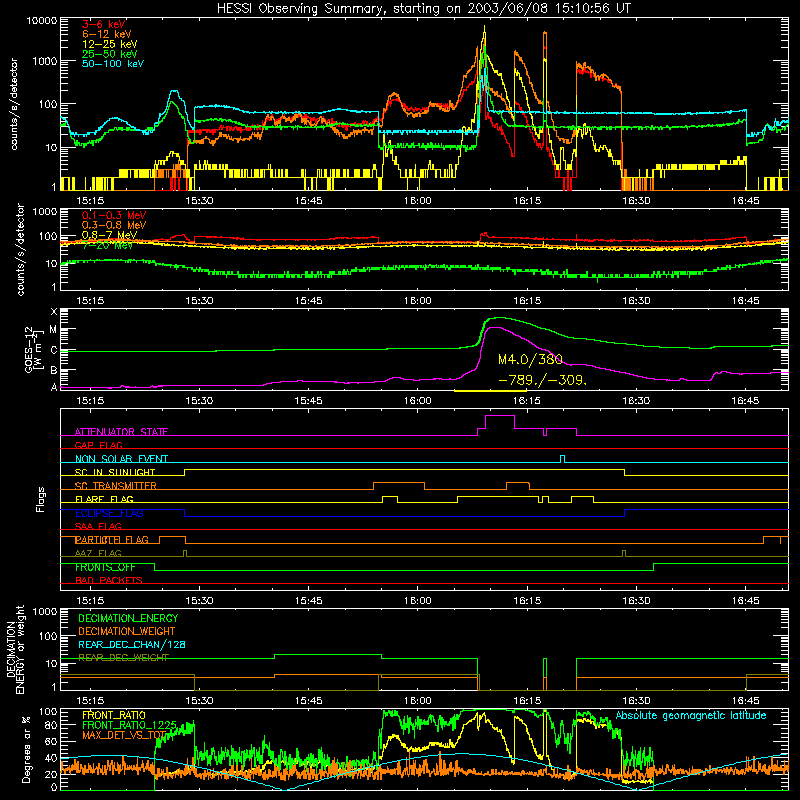Select the DECIMATION_WEIGHT legend entry

[x=127, y=631]
